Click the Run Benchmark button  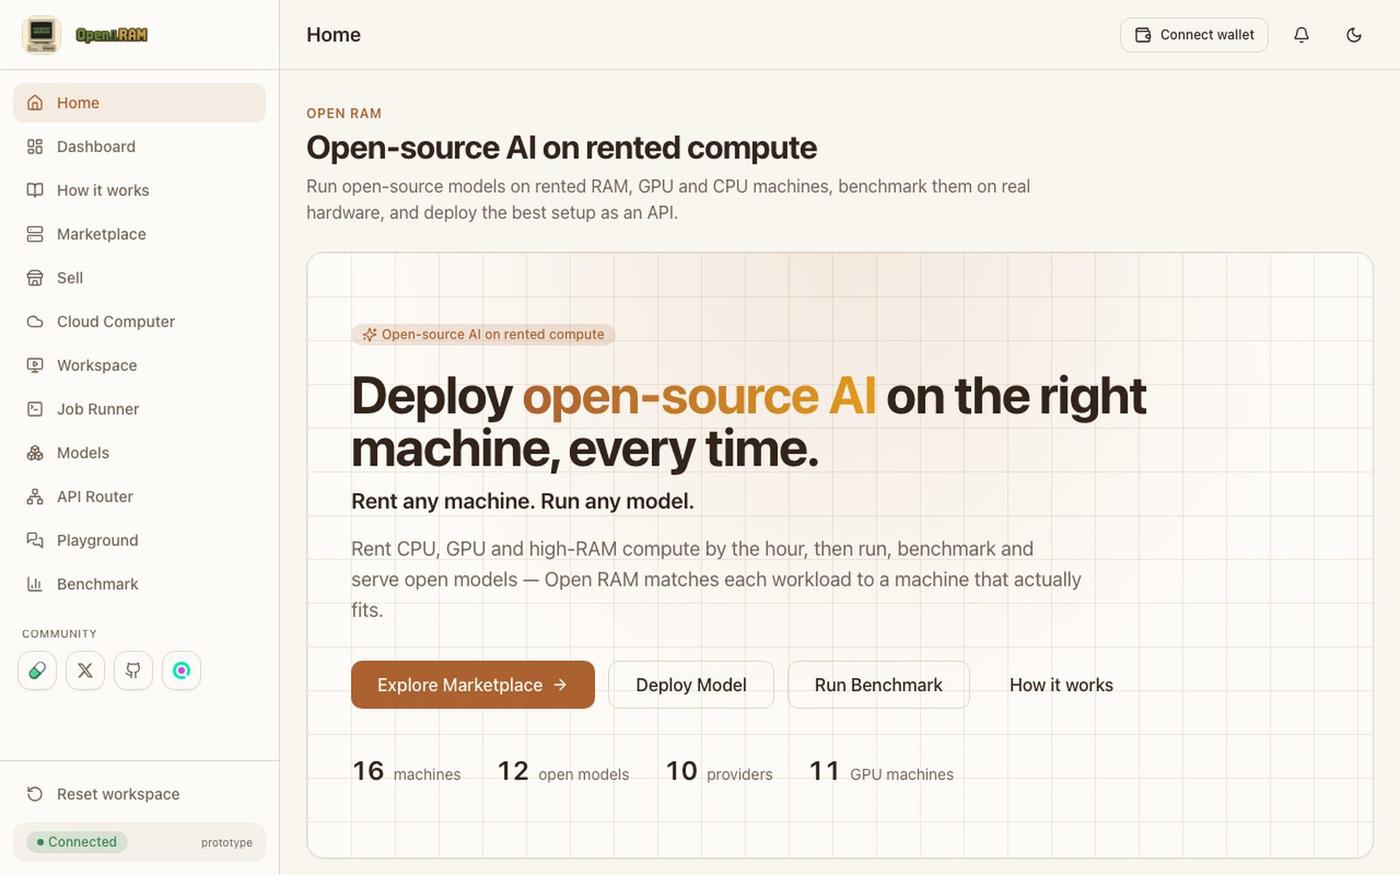878,685
